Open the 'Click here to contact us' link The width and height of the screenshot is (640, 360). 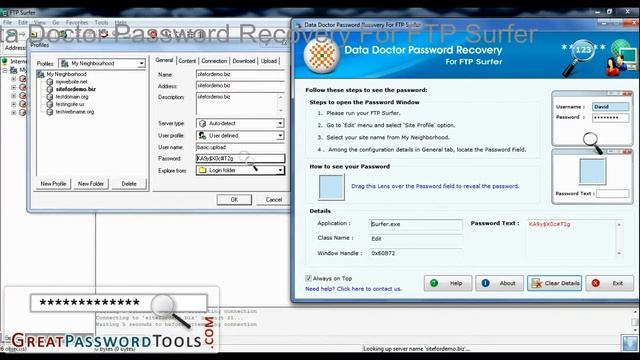[x=369, y=289]
